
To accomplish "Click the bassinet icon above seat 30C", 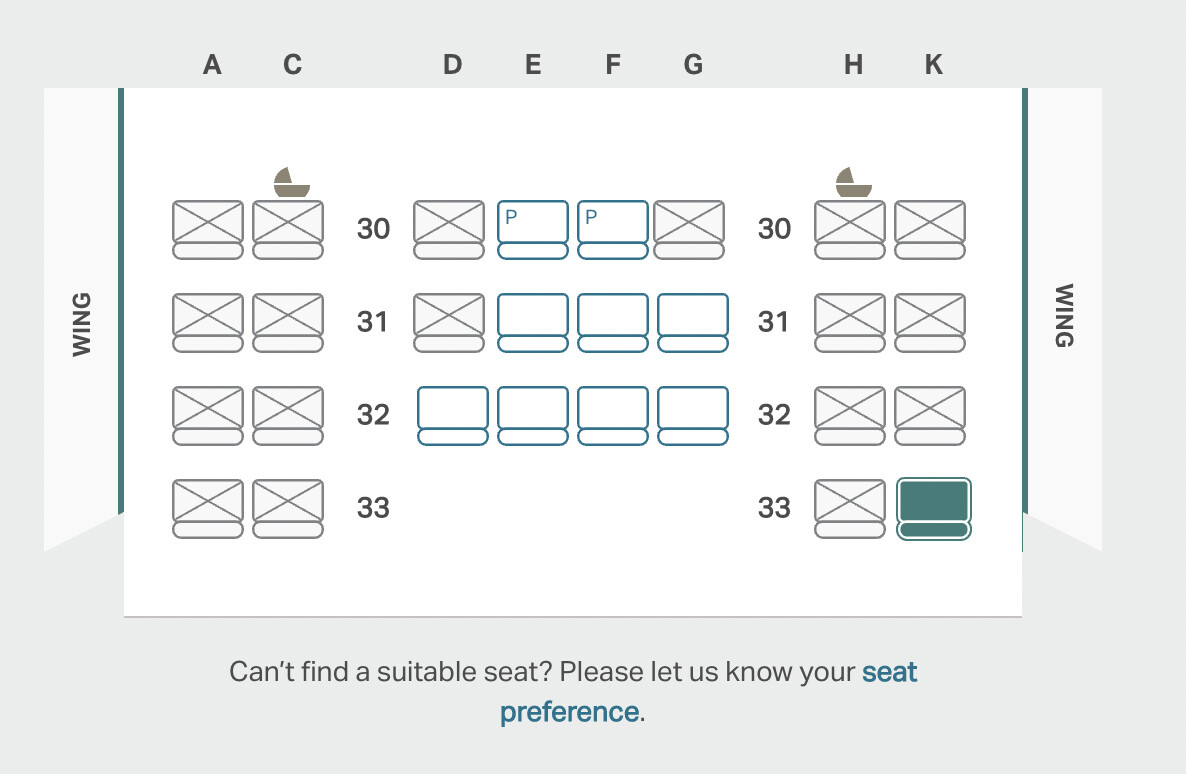I will (291, 182).
